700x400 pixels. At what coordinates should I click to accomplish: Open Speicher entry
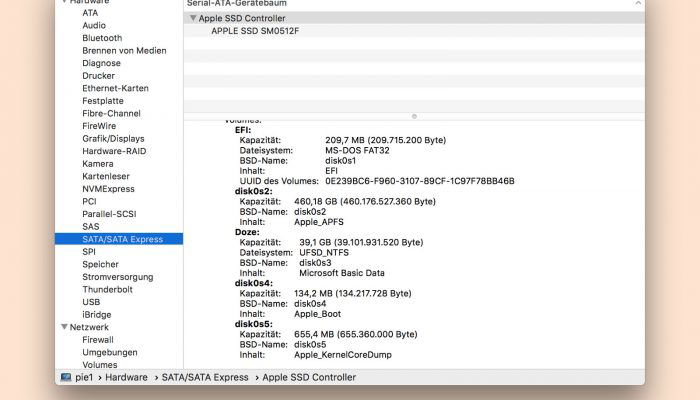[100, 264]
